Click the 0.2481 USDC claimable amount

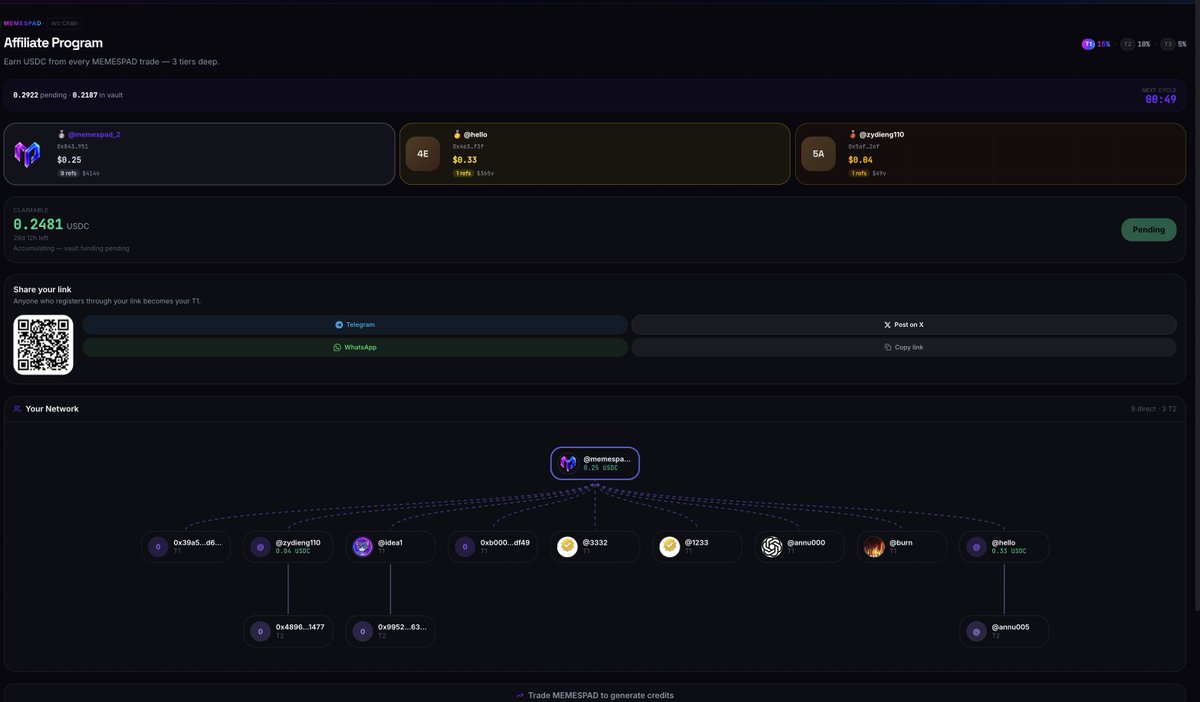(51, 225)
